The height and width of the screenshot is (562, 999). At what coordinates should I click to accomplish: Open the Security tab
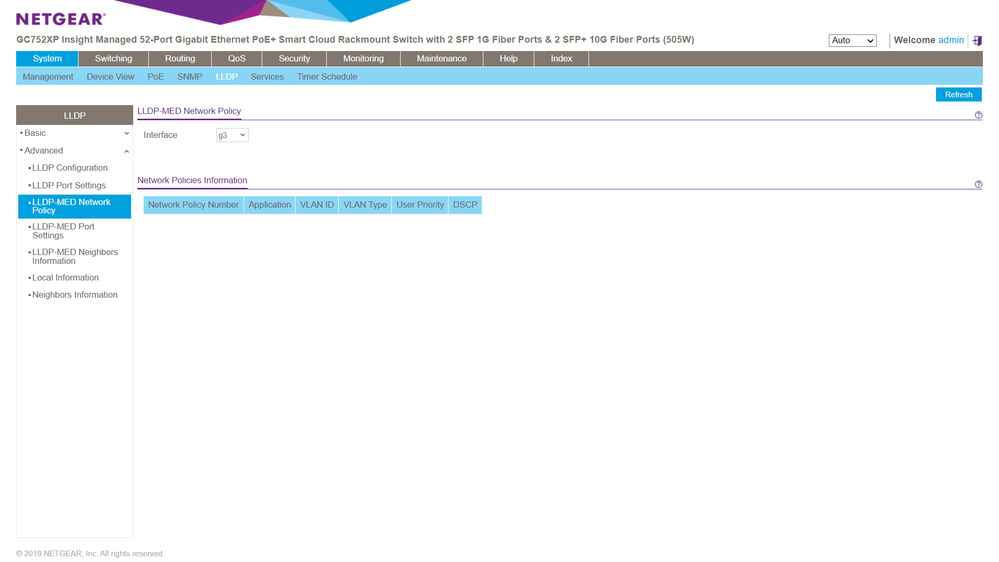coord(294,59)
